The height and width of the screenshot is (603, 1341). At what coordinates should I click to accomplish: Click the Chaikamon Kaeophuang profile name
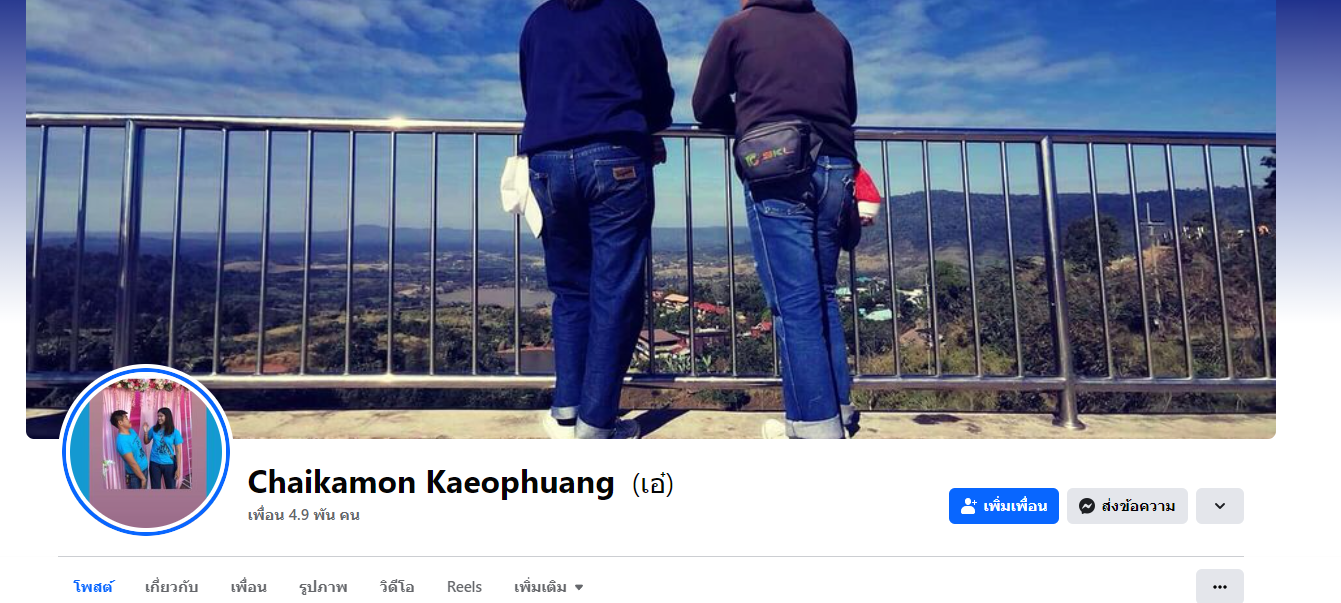(431, 483)
